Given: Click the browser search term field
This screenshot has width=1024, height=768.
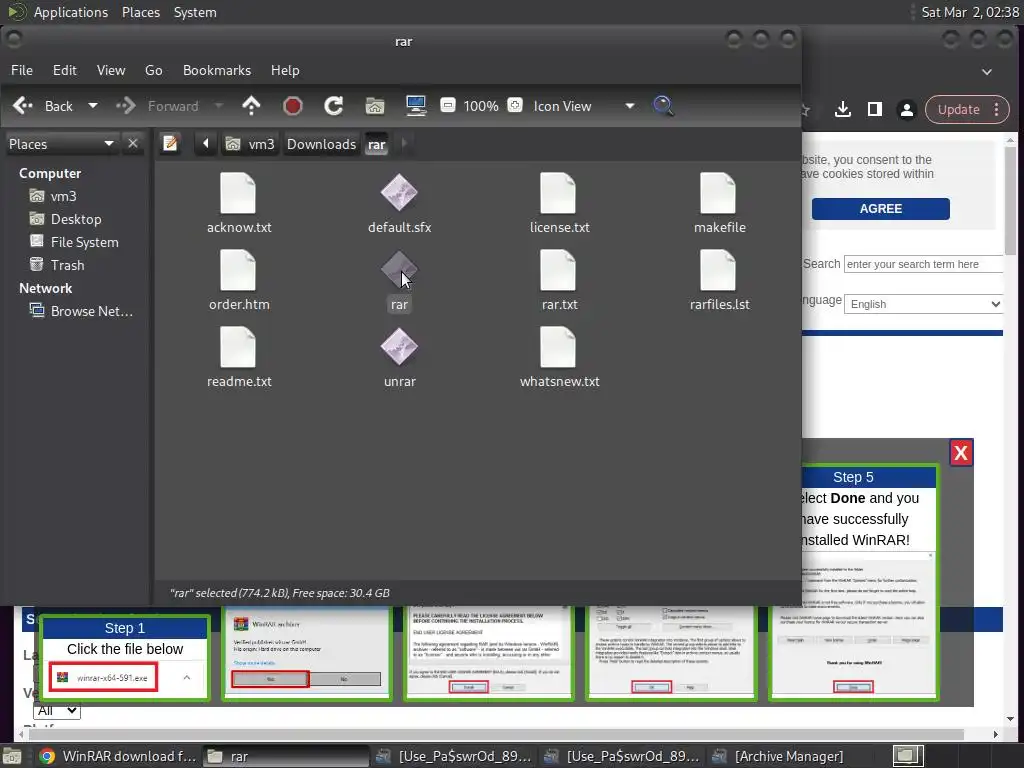Looking at the screenshot, I should click(x=923, y=264).
